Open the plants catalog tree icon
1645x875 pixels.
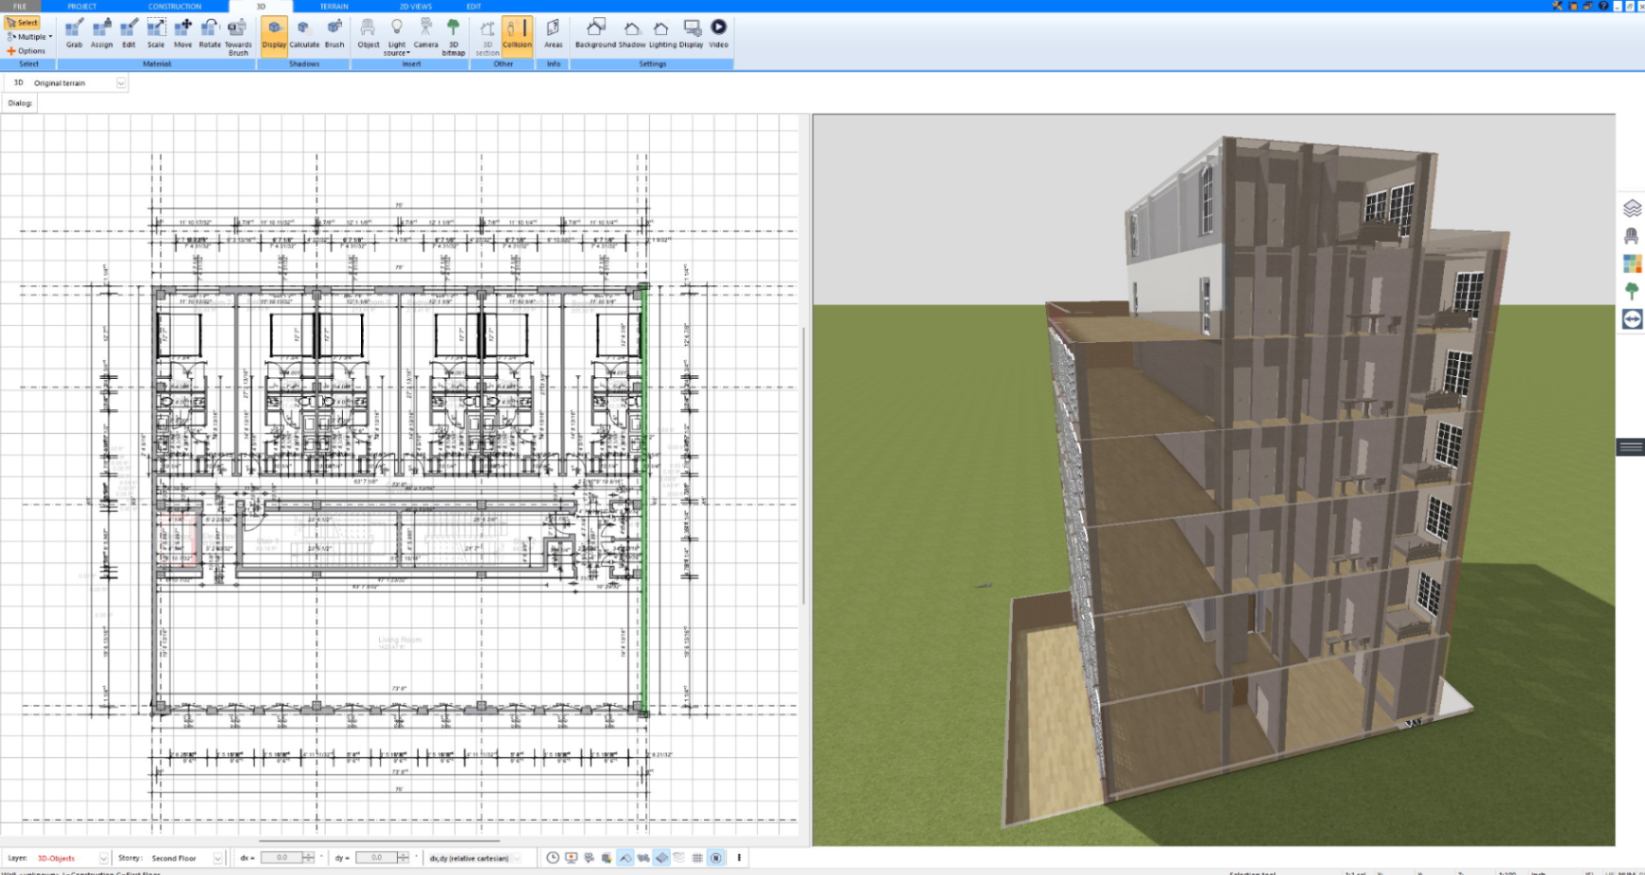1632,291
